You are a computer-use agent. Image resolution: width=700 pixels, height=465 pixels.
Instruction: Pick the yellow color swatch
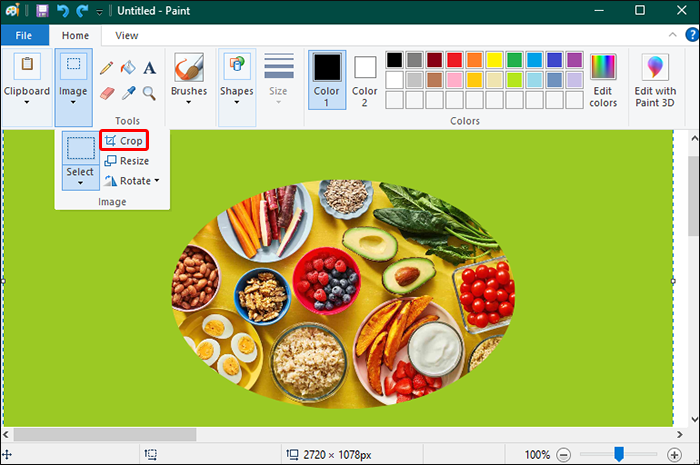pyautogui.click(x=494, y=60)
